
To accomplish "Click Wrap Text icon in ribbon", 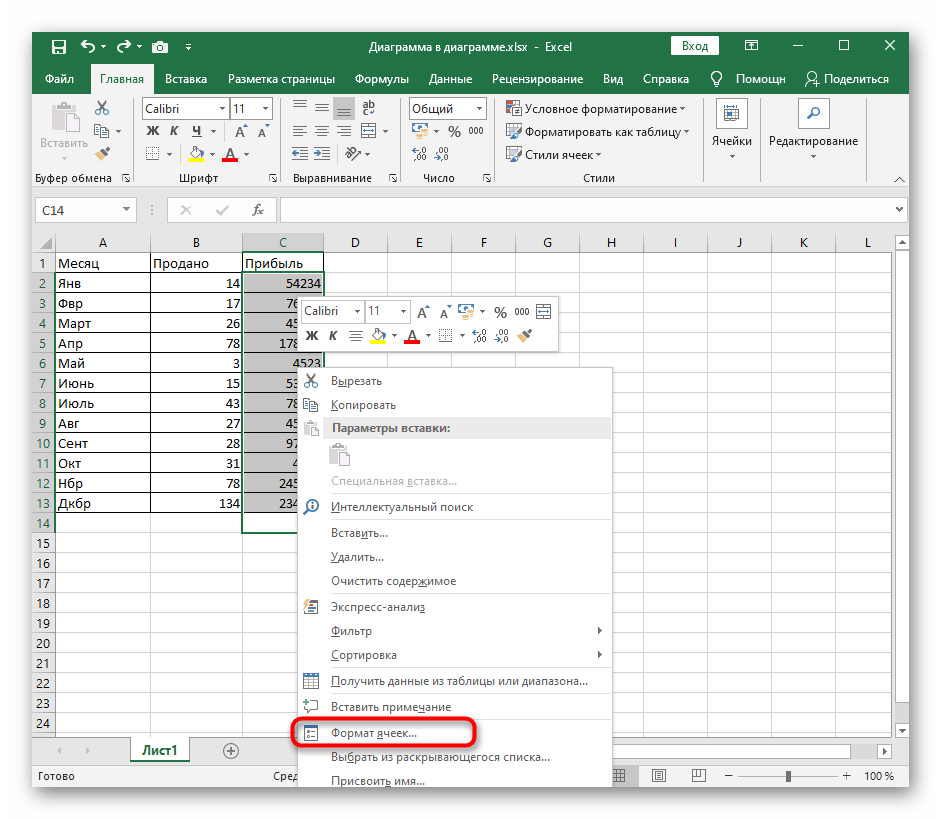I will pos(368,108).
